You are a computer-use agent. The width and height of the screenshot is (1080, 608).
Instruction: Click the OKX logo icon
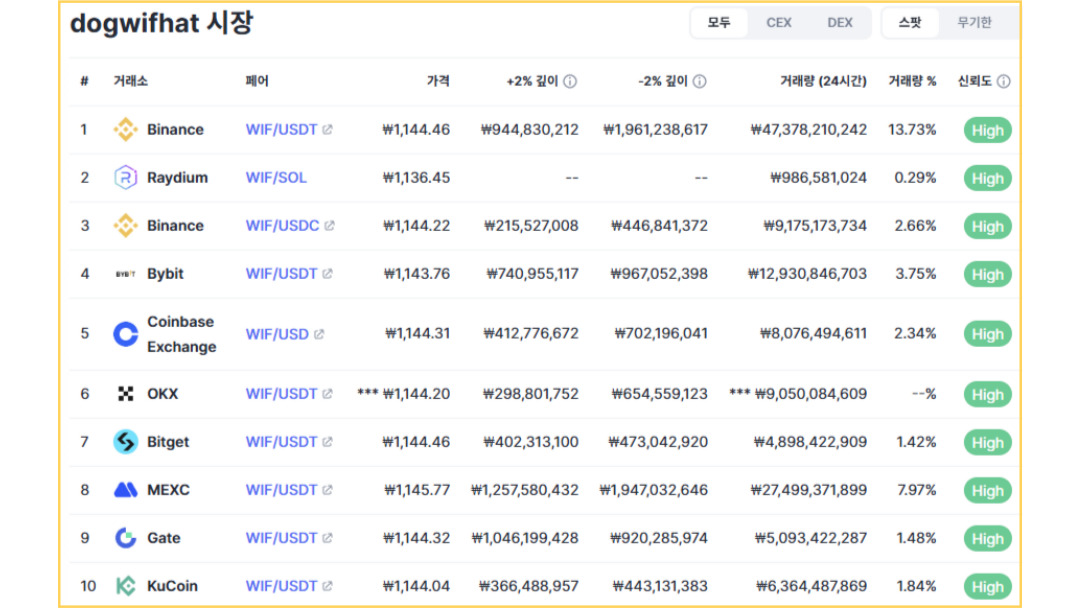point(125,394)
